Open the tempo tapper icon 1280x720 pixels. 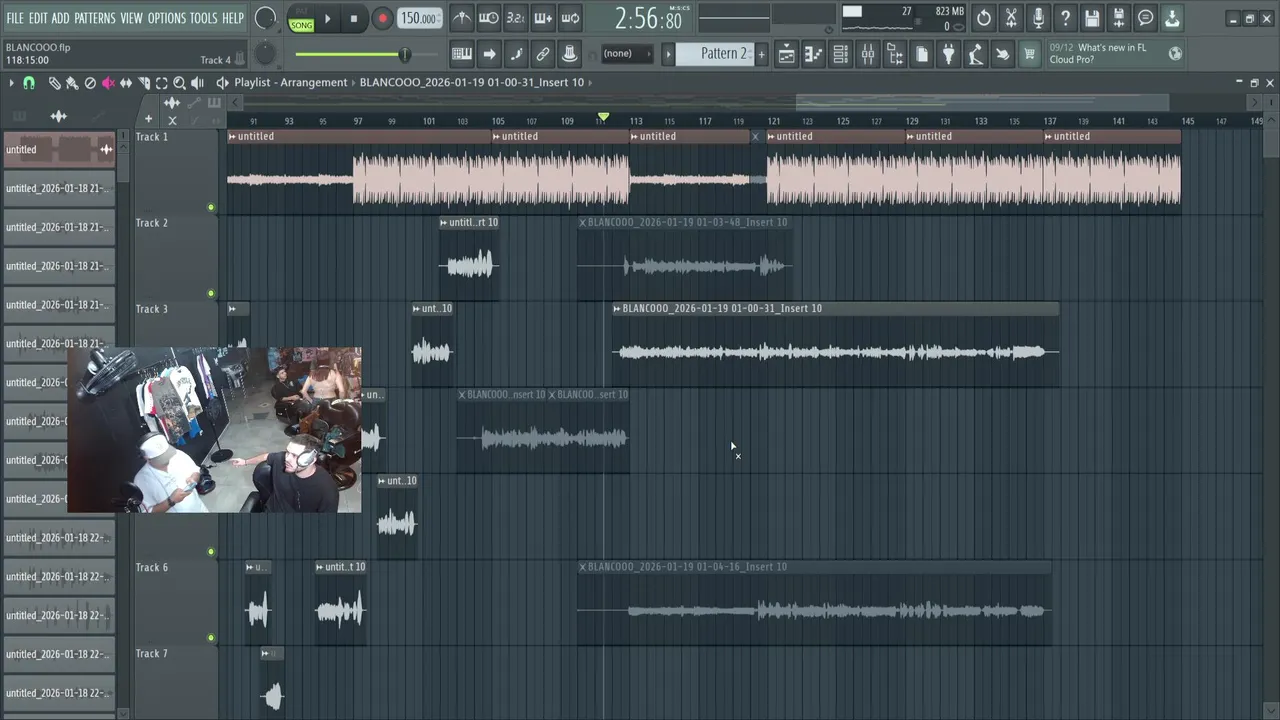pyautogui.click(x=976, y=54)
